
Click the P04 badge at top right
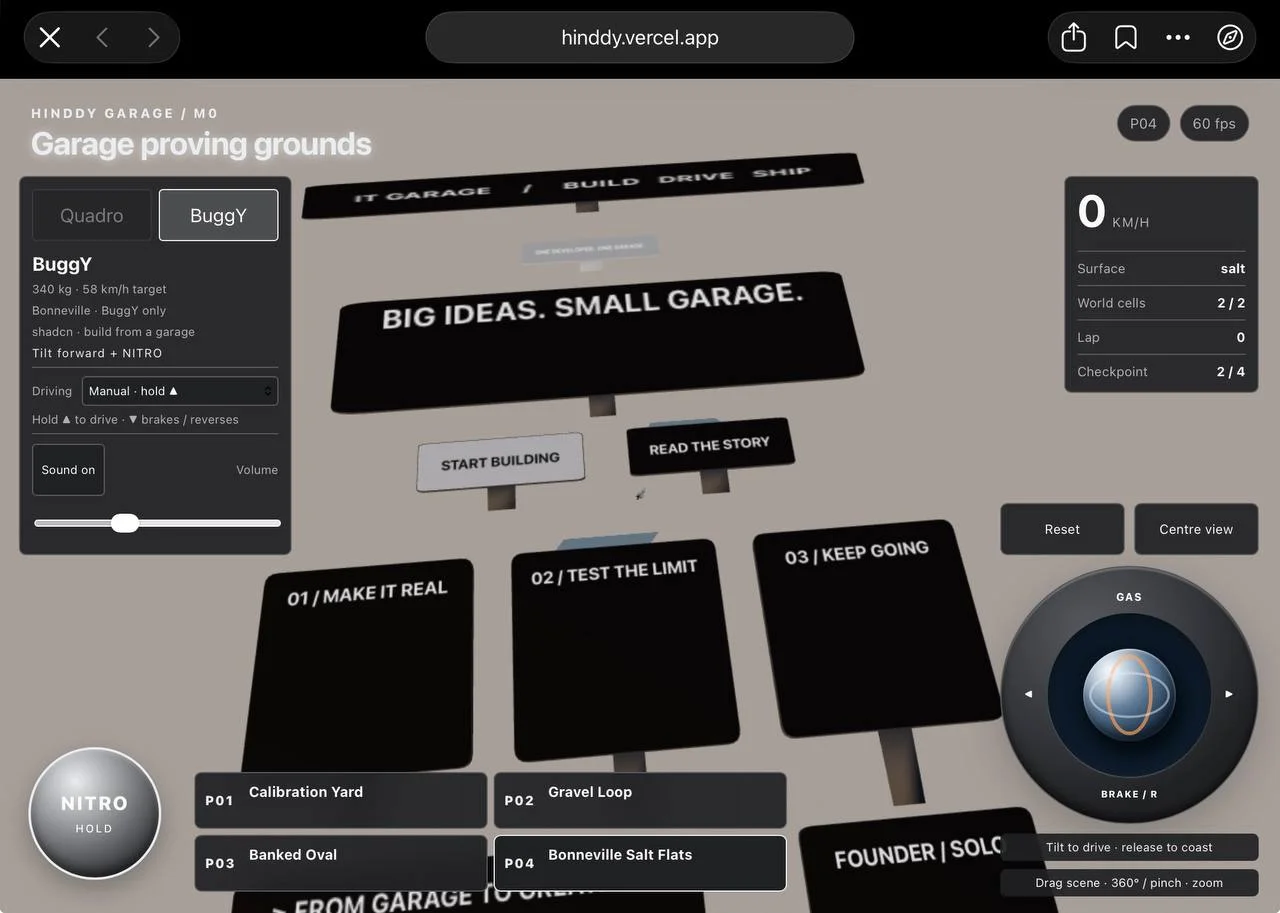click(x=1143, y=124)
